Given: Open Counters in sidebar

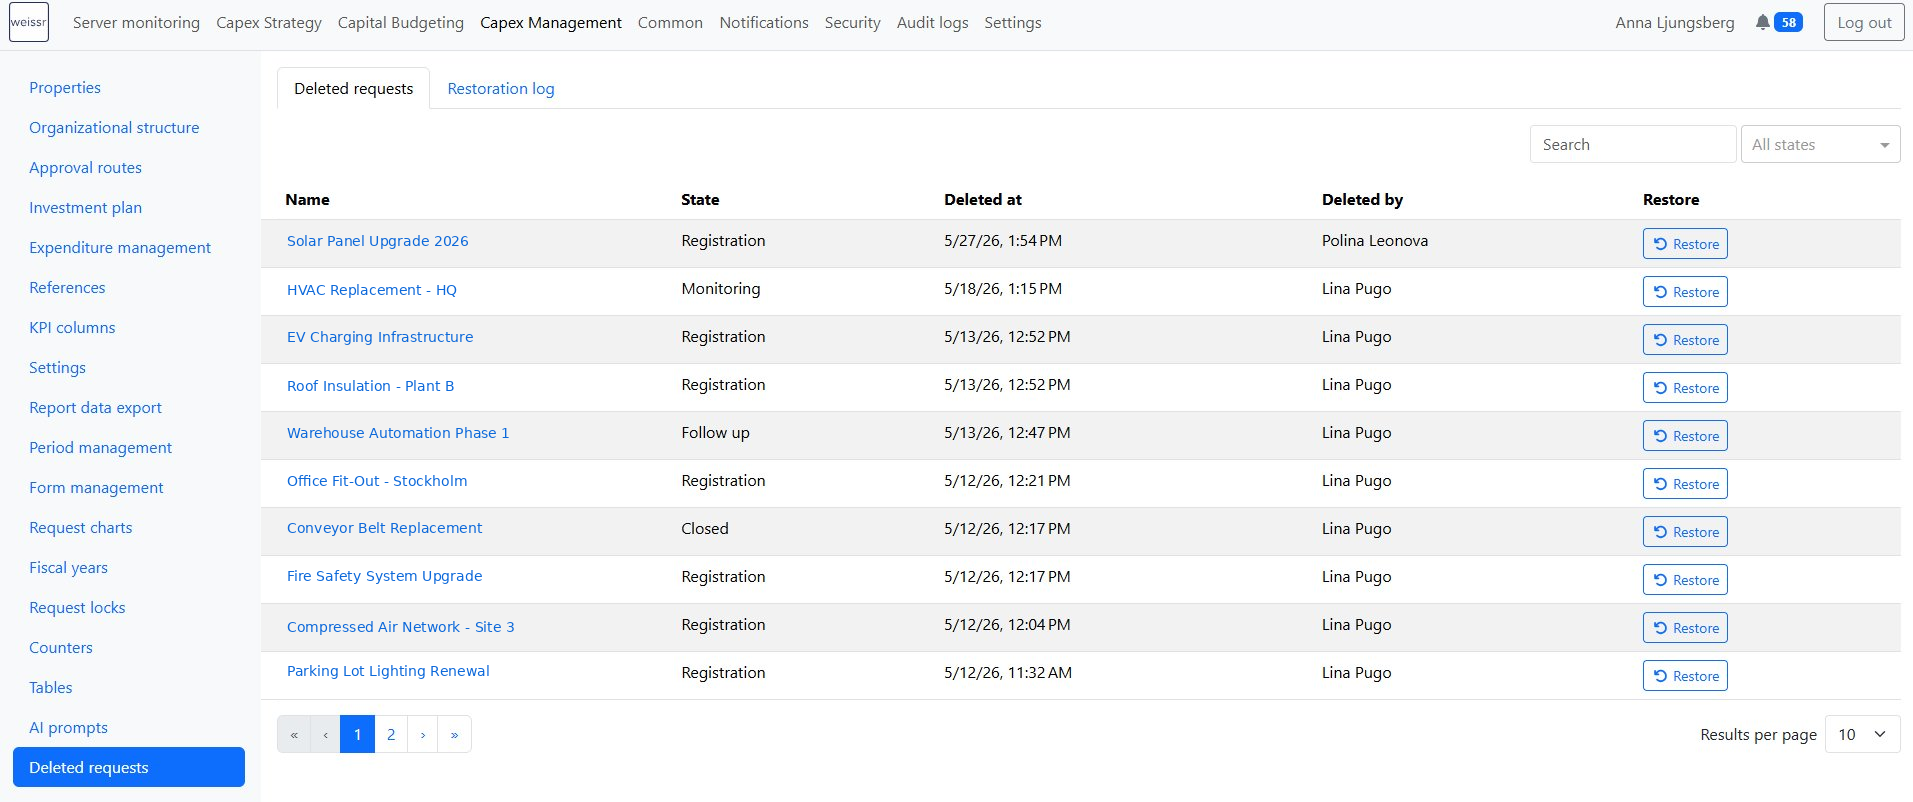Looking at the screenshot, I should [61, 647].
